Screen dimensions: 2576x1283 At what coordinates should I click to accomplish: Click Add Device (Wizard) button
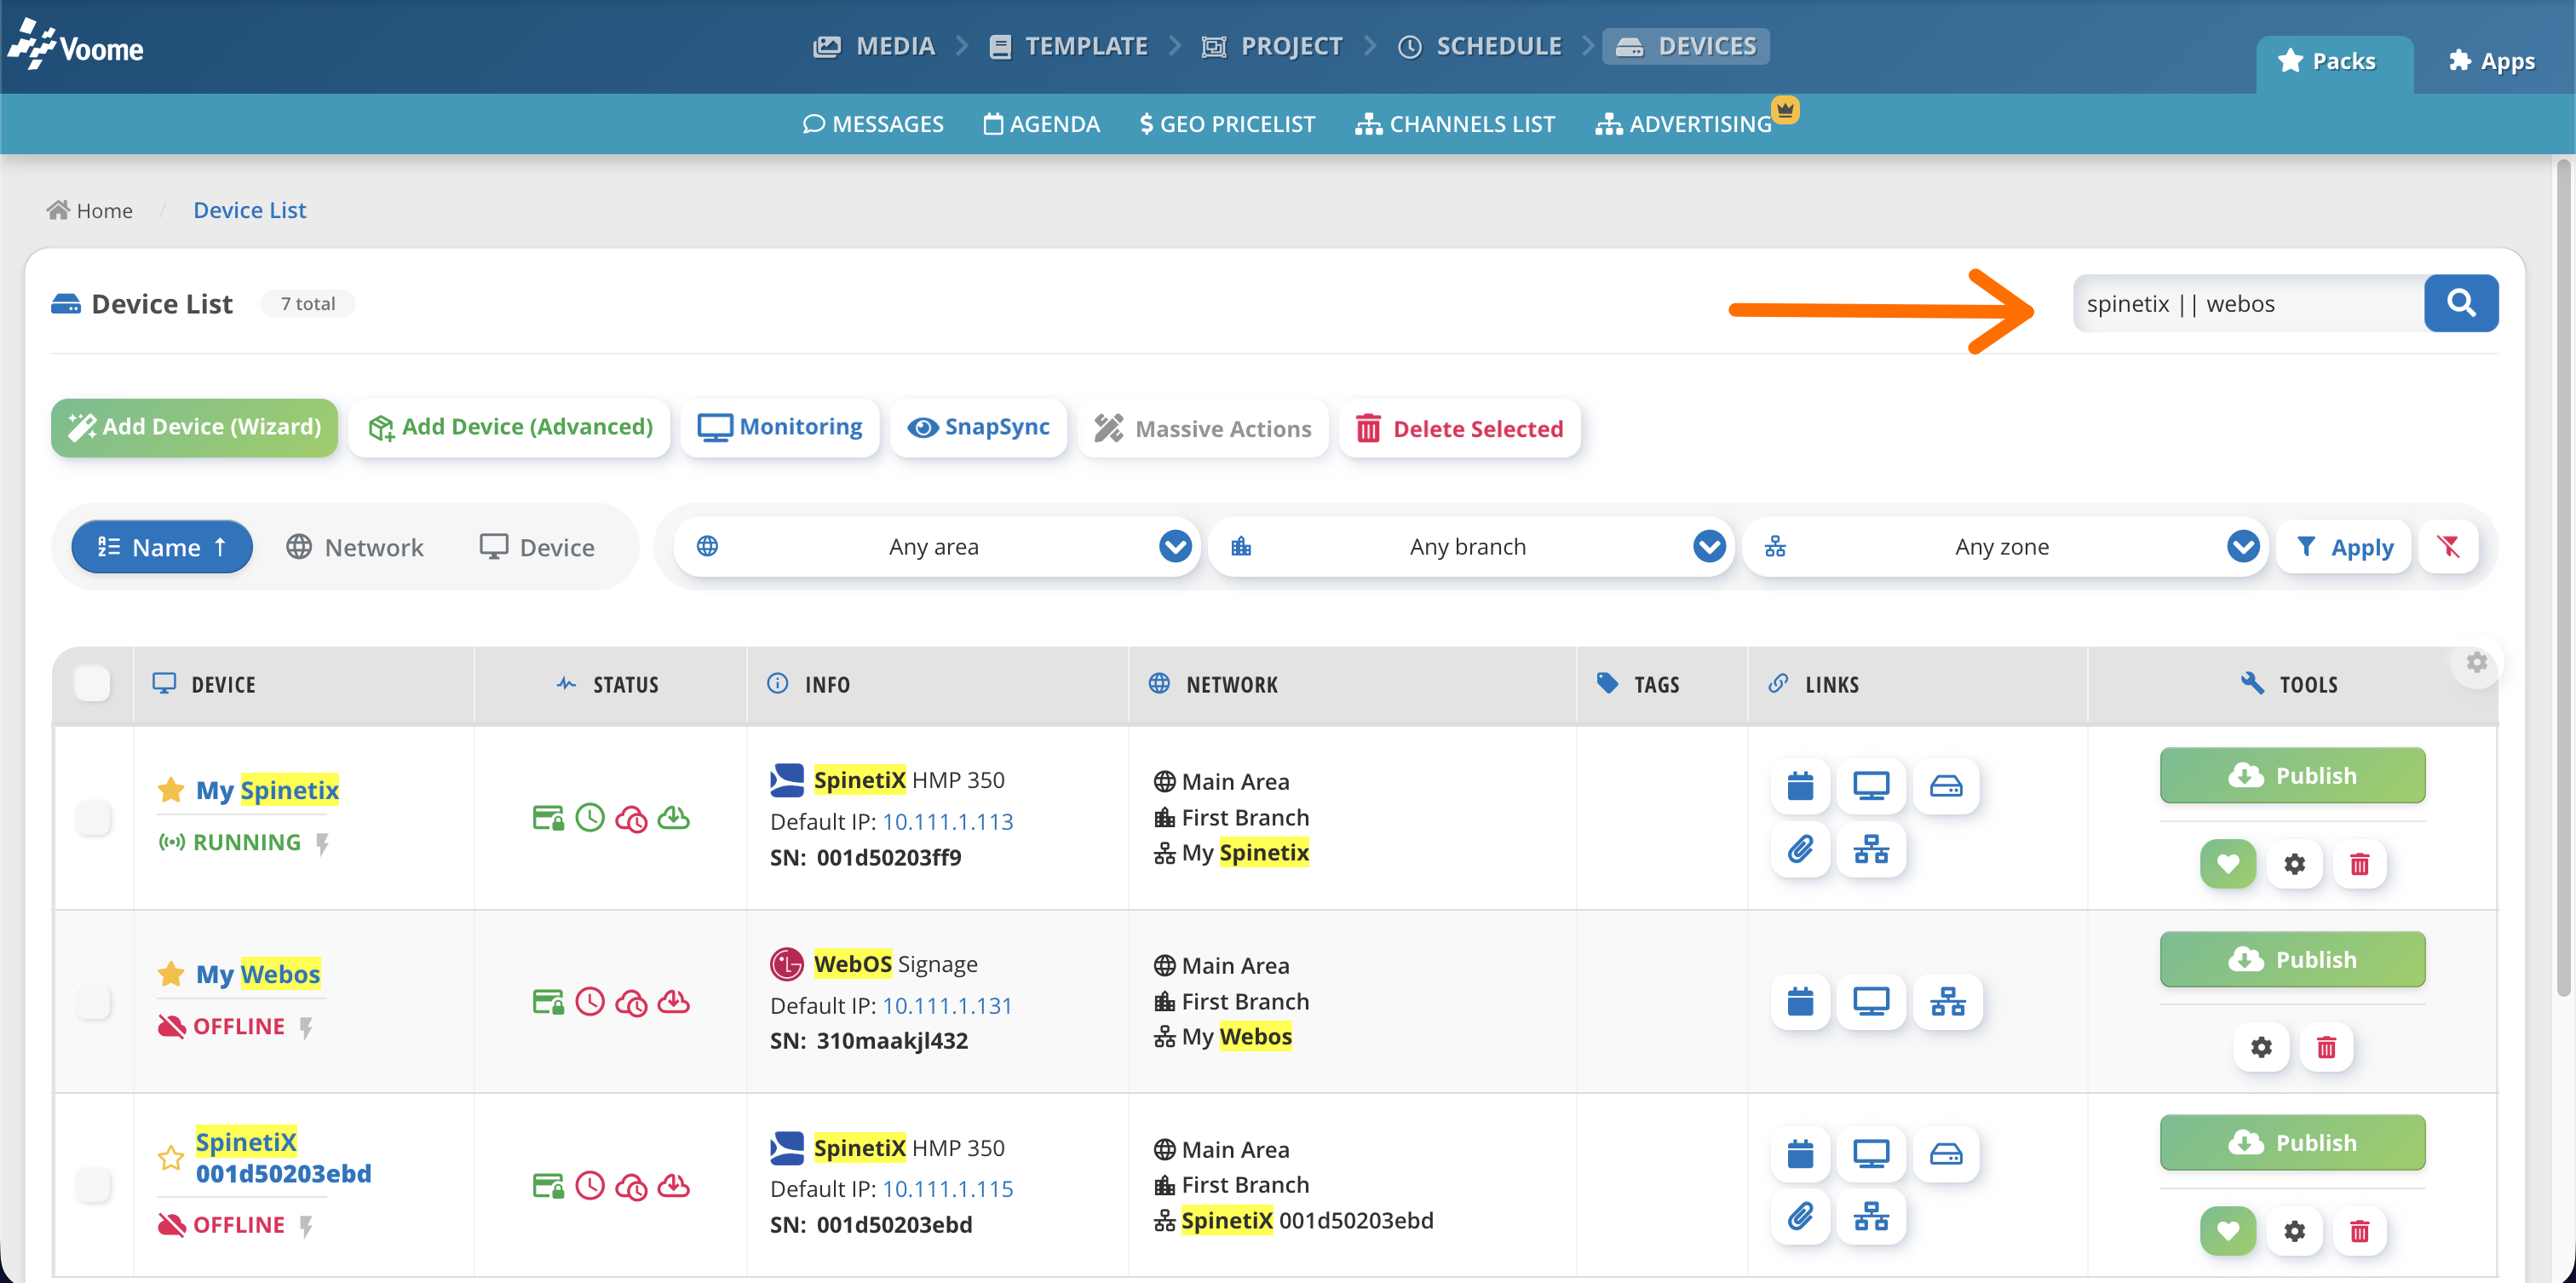[194, 428]
